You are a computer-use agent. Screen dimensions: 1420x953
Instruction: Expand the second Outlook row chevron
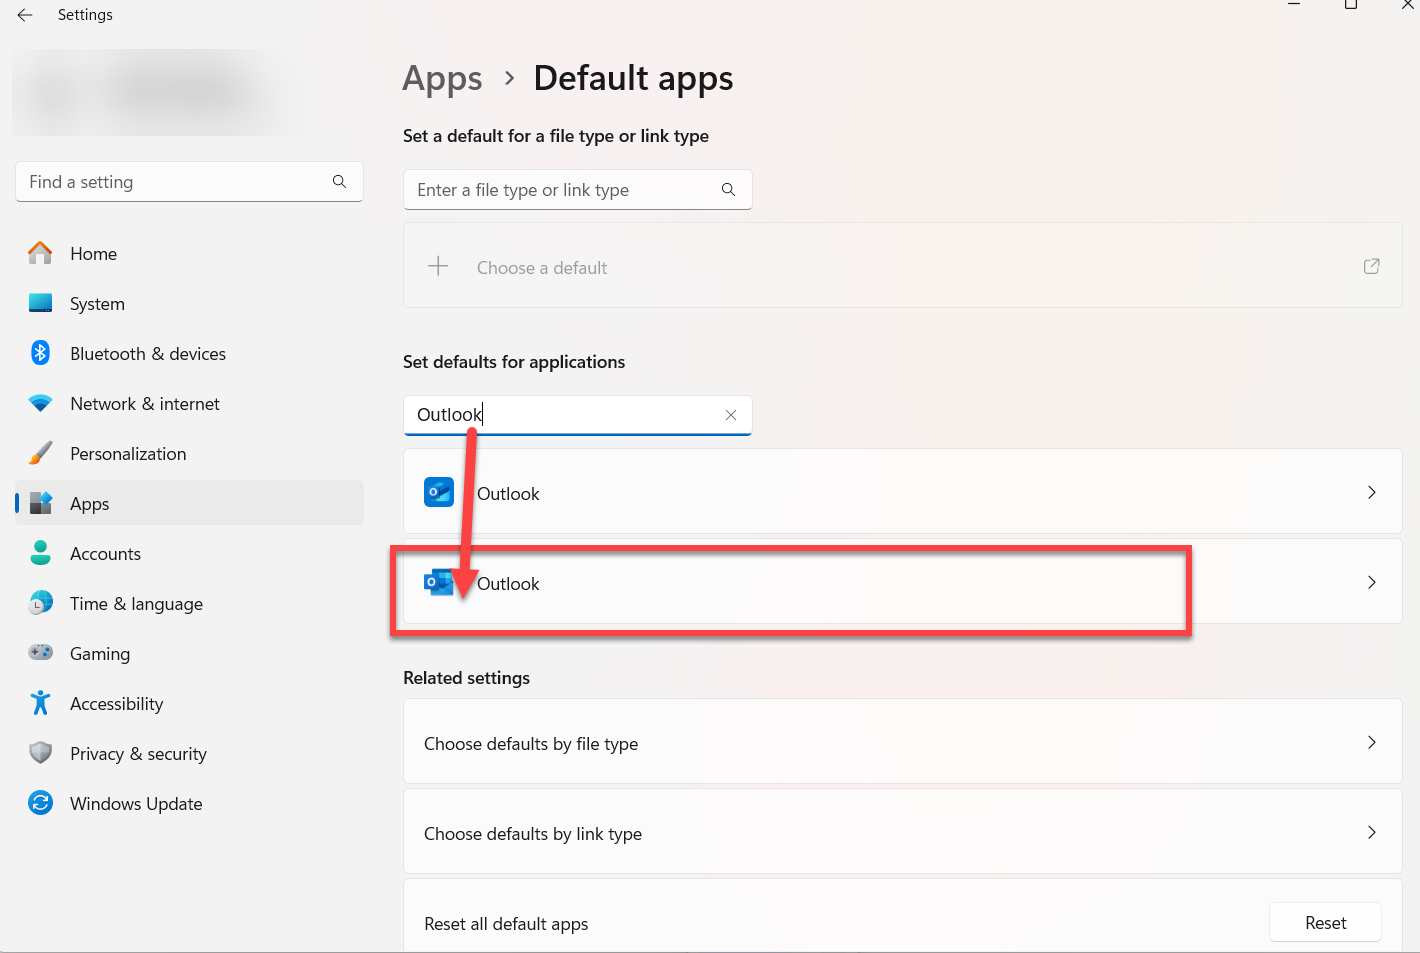(1372, 582)
